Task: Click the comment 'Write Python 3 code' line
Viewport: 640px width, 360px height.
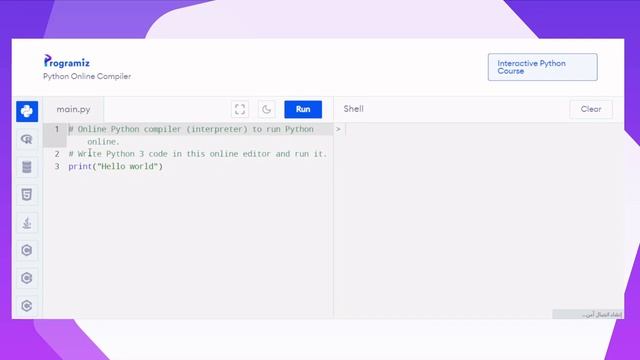Action: point(198,154)
